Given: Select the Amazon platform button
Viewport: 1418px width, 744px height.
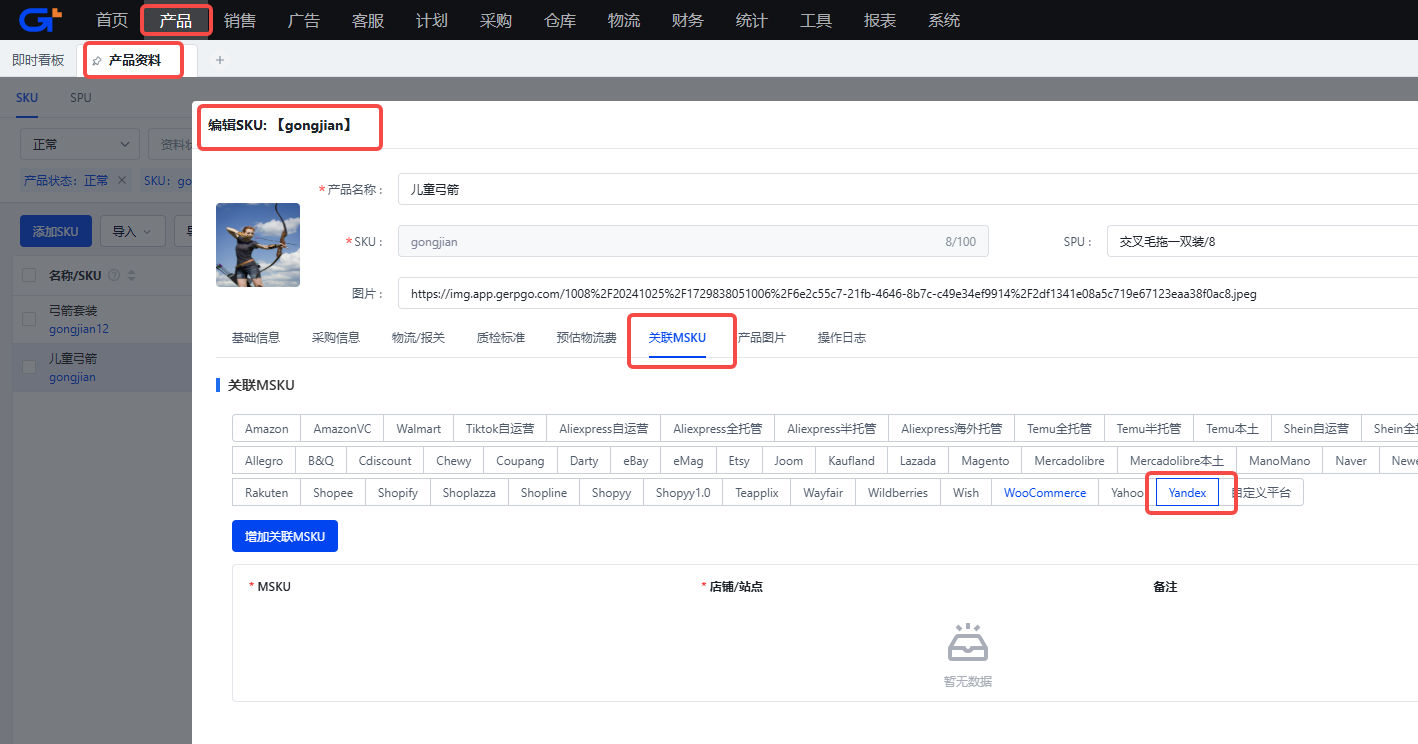Looking at the screenshot, I should [x=266, y=428].
